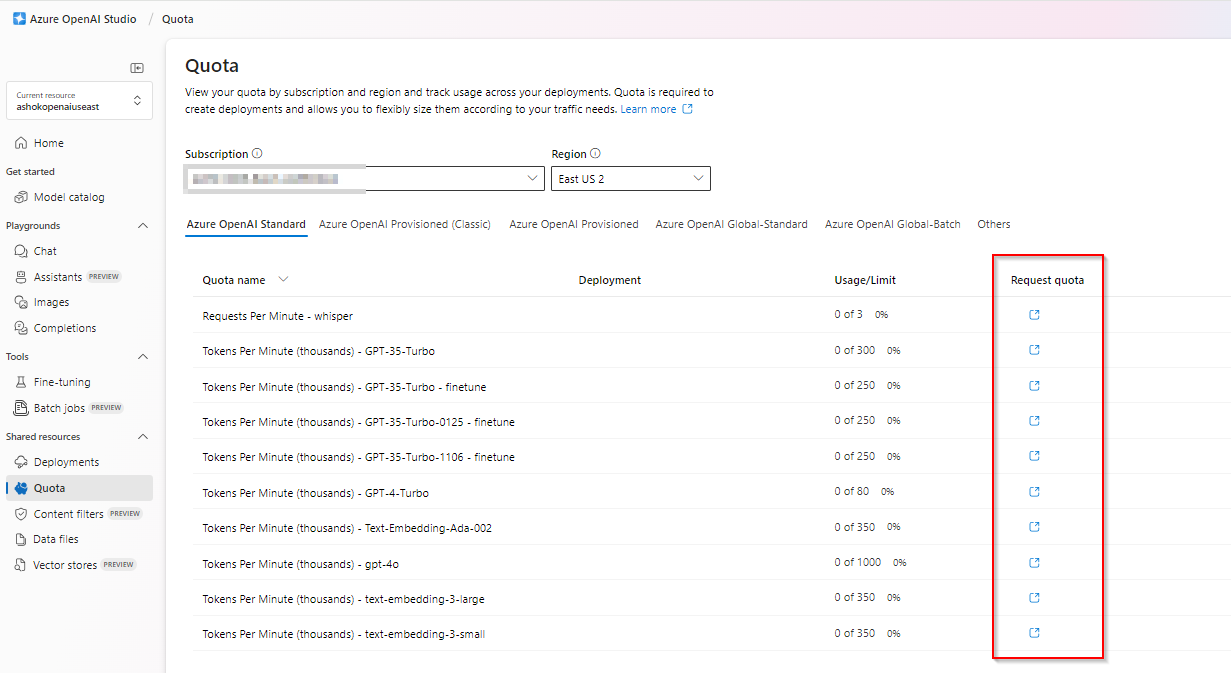Click the Fine-tuning flask icon
Image resolution: width=1231 pixels, height=673 pixels.
pos(21,382)
